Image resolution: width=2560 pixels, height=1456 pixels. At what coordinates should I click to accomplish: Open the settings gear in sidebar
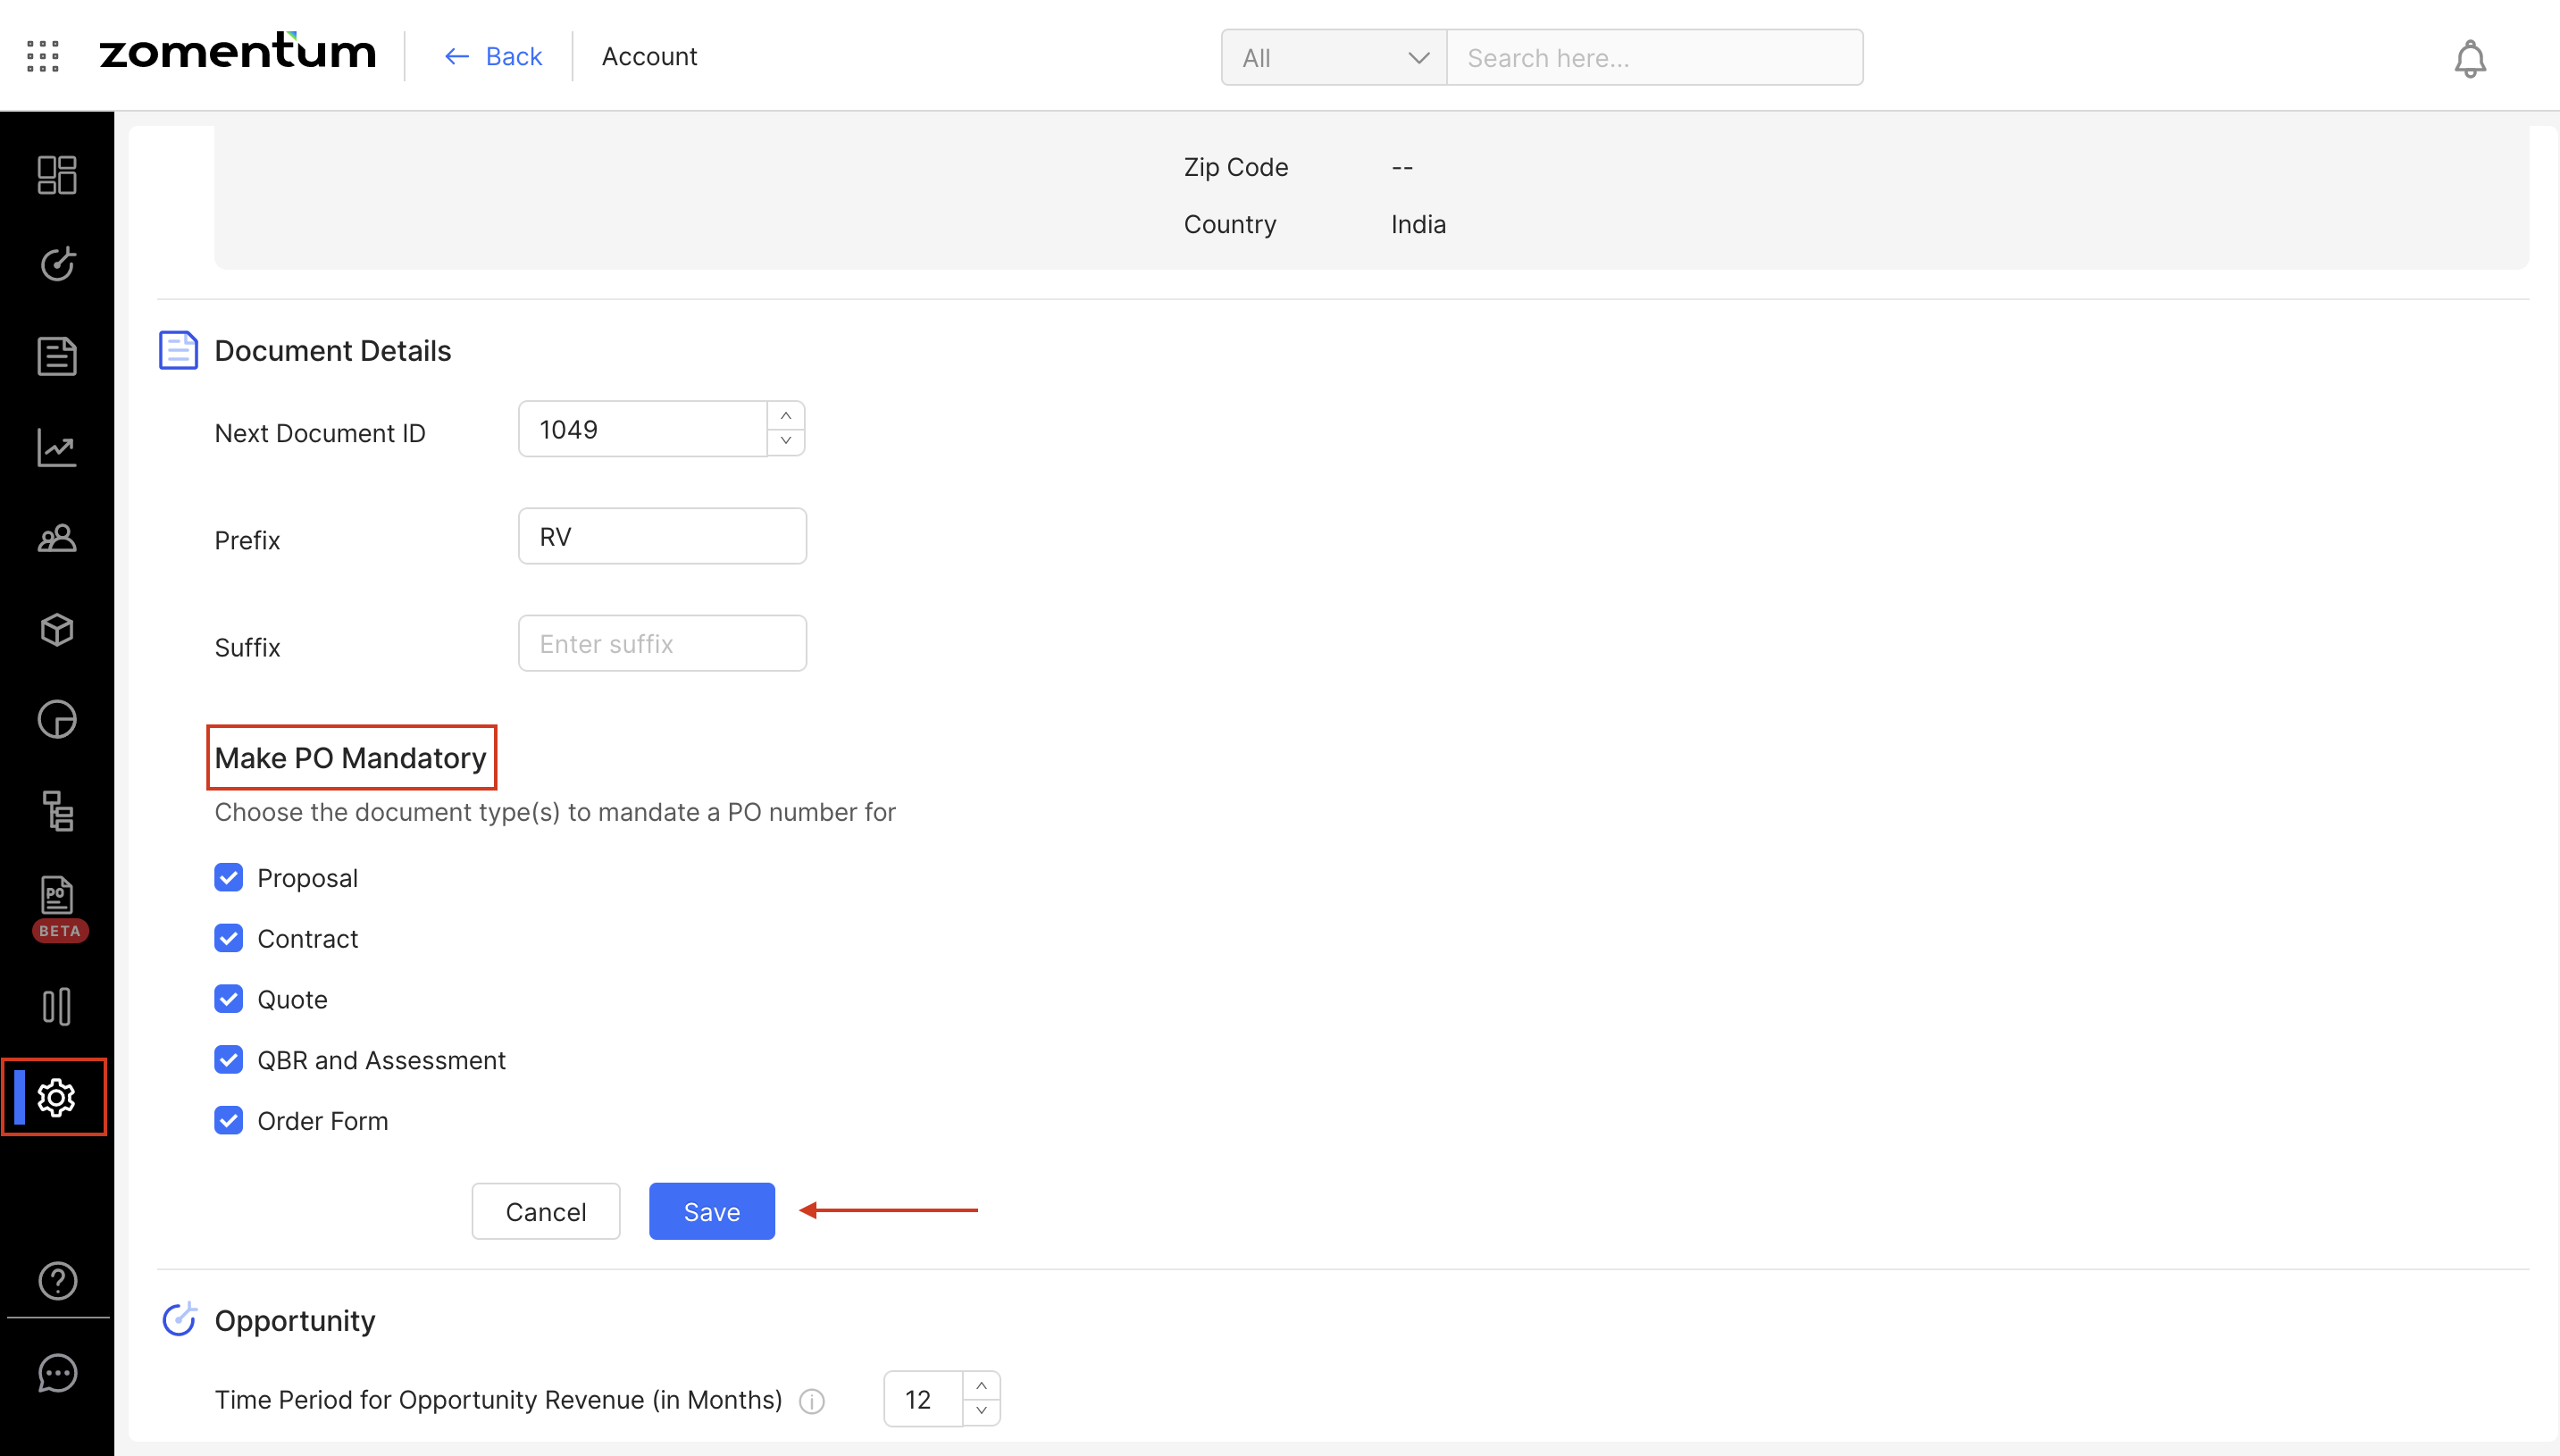[x=57, y=1097]
